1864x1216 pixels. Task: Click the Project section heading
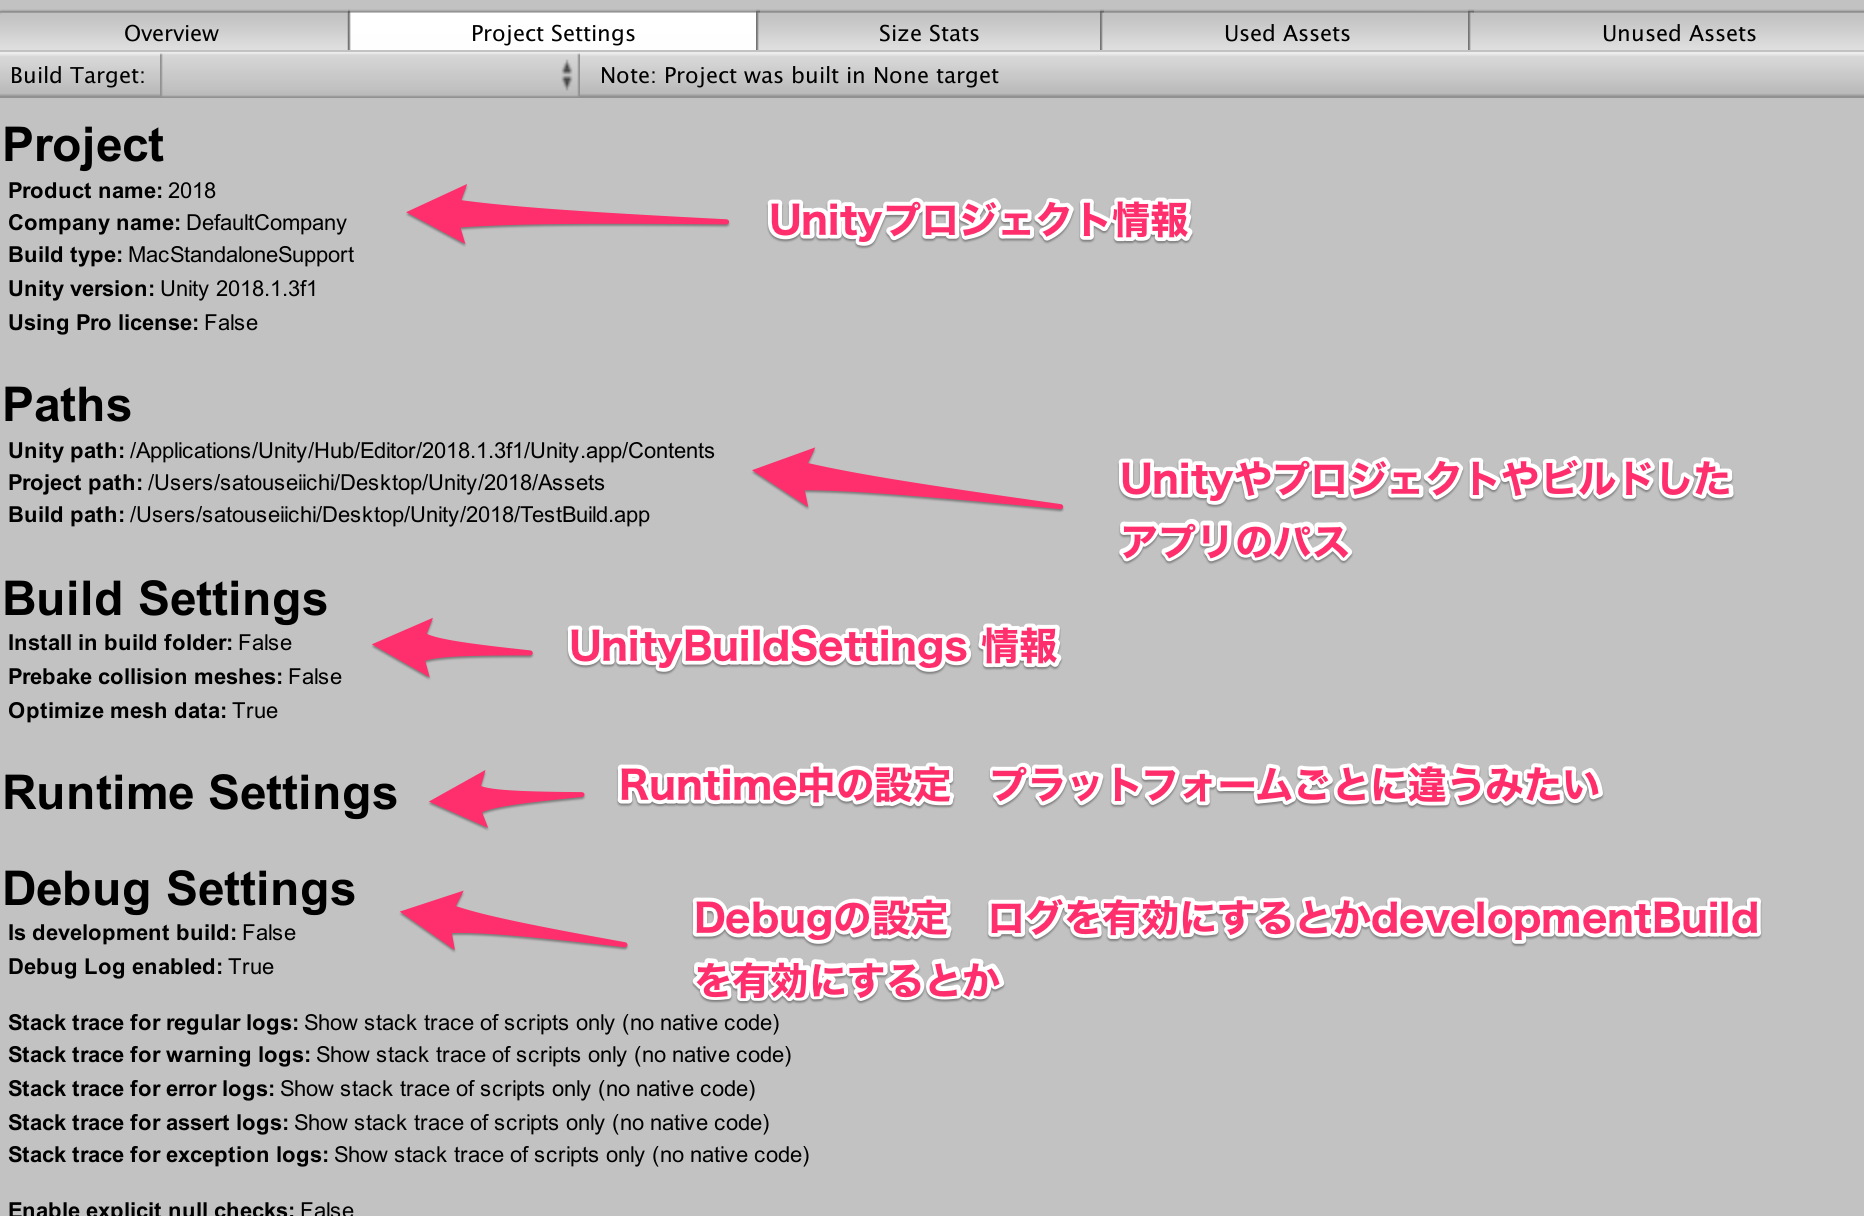84,145
